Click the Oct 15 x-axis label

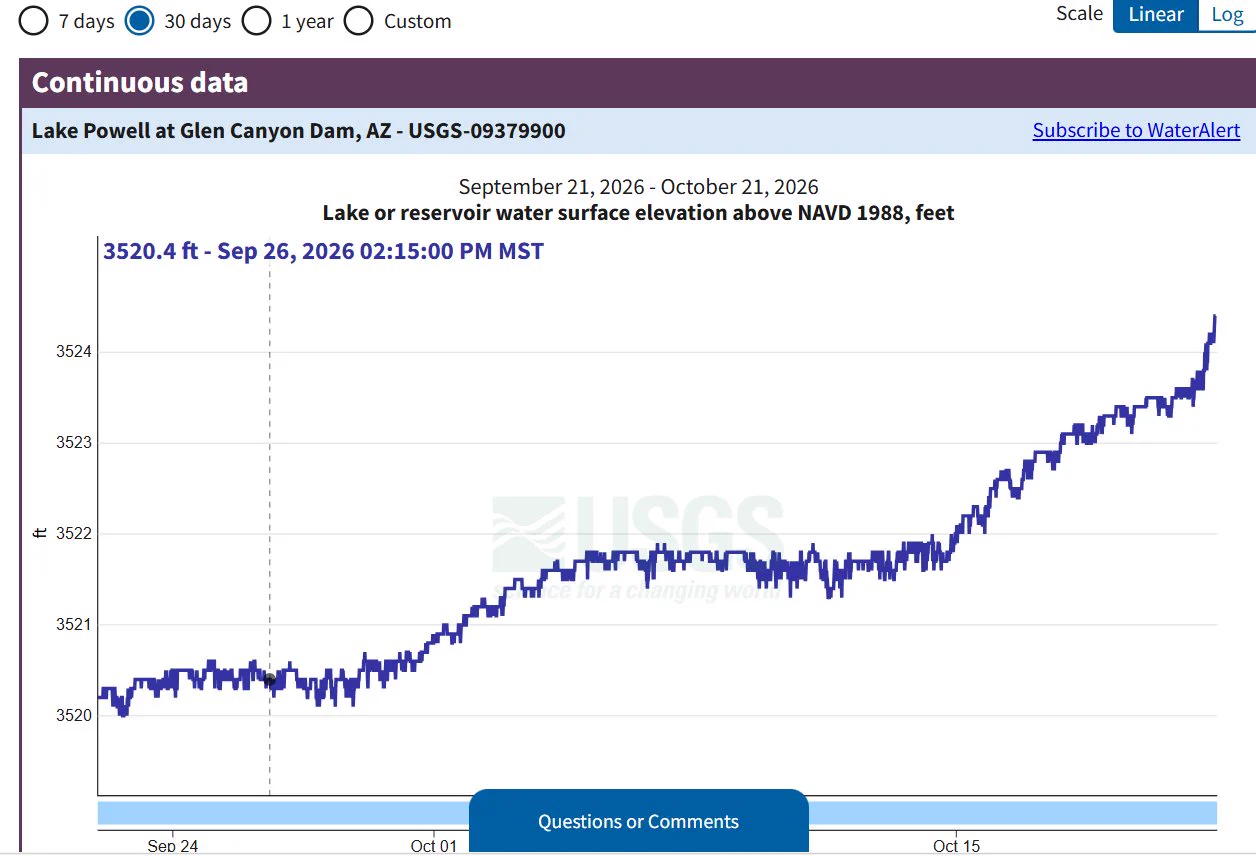(x=957, y=846)
